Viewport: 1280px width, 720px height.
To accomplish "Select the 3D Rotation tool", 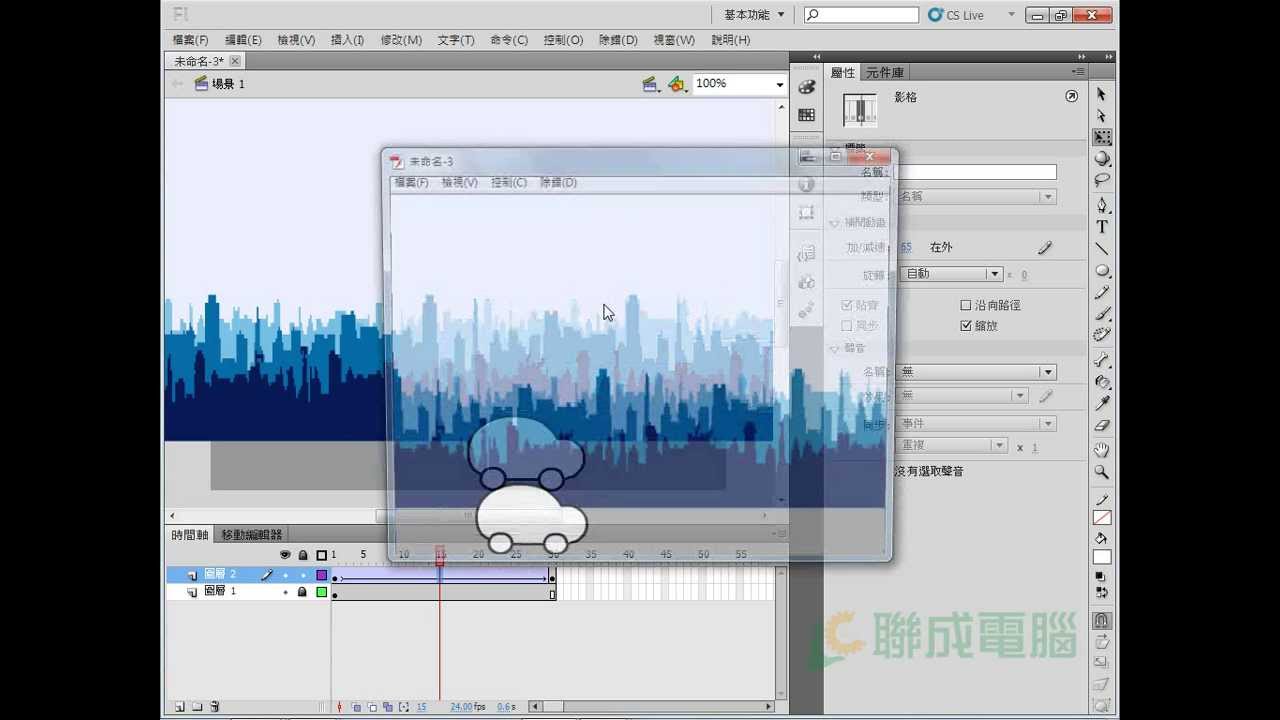I will 1101,159.
